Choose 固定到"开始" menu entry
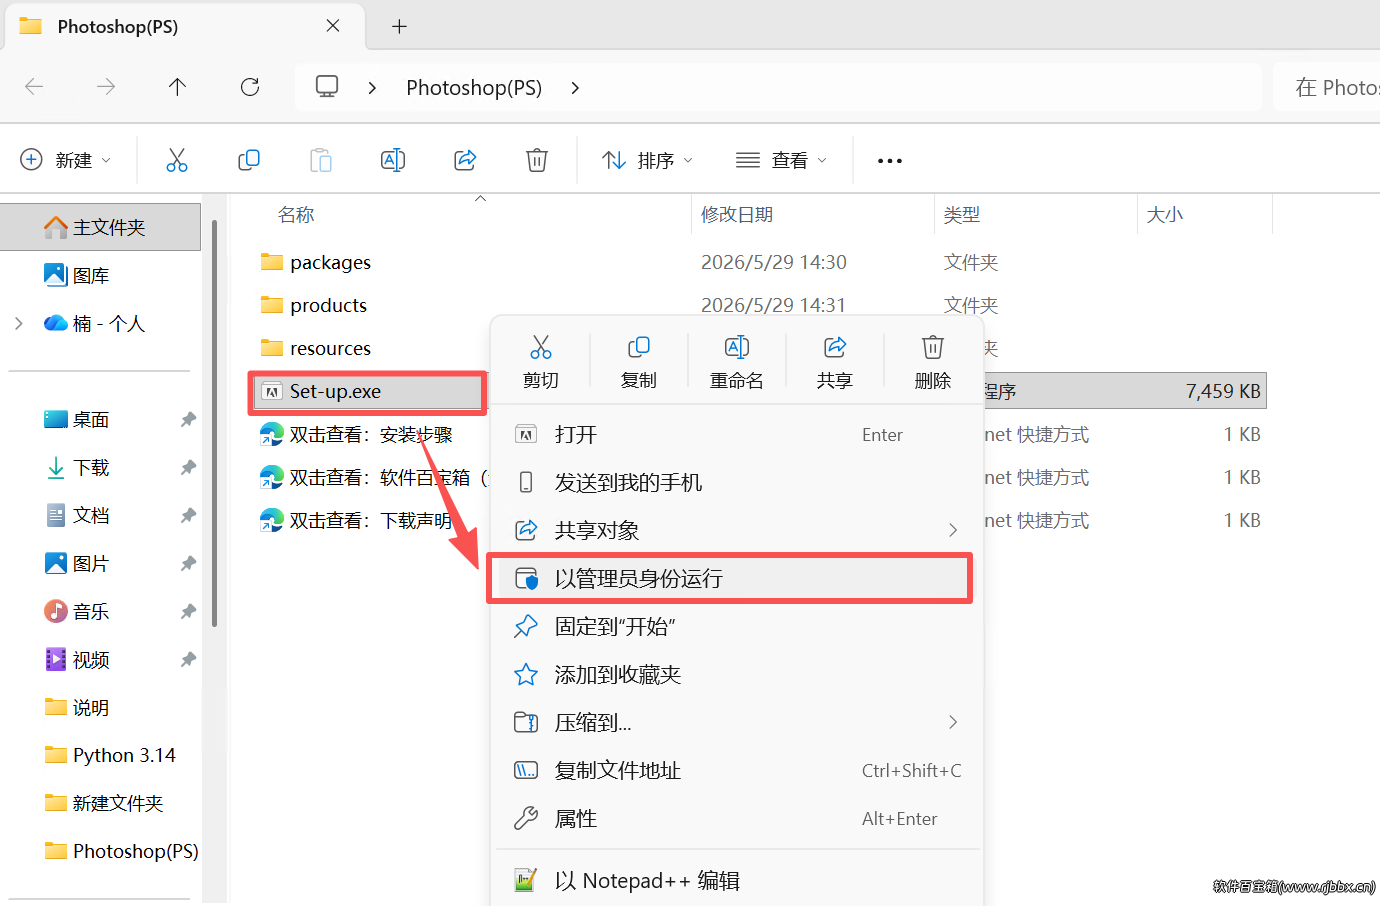 pyautogui.click(x=737, y=627)
